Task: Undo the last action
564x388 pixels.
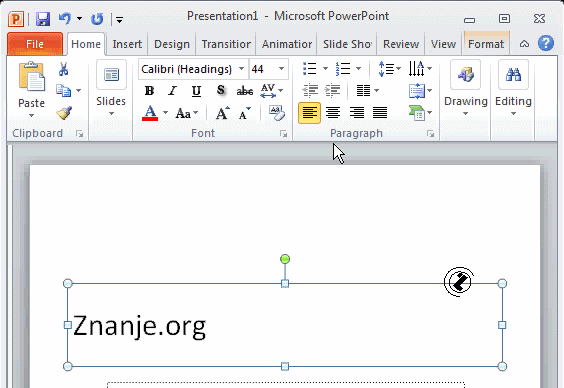Action: click(65, 18)
